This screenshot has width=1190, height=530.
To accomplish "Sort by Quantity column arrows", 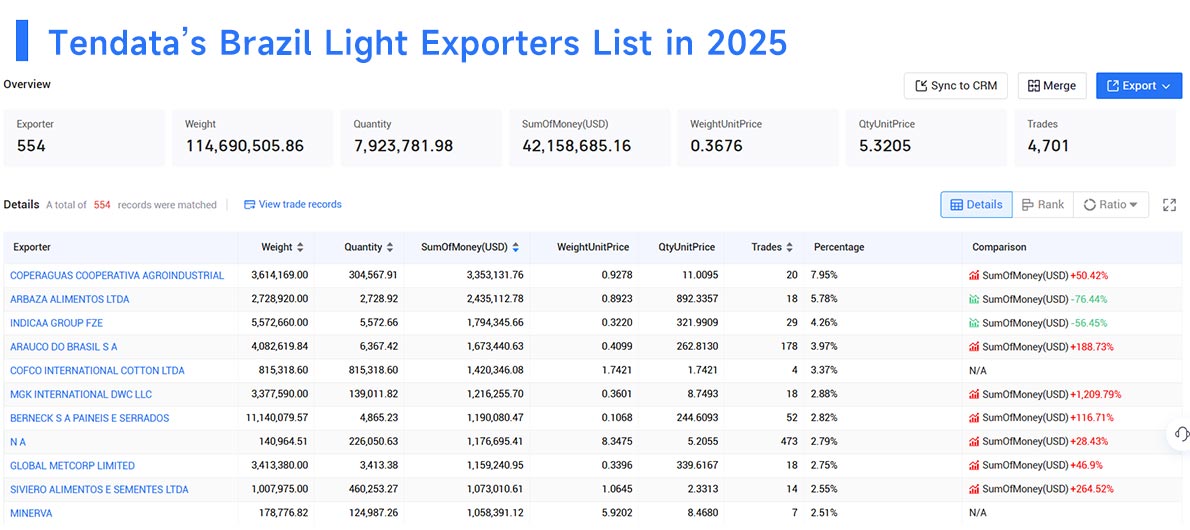I will pos(389,247).
